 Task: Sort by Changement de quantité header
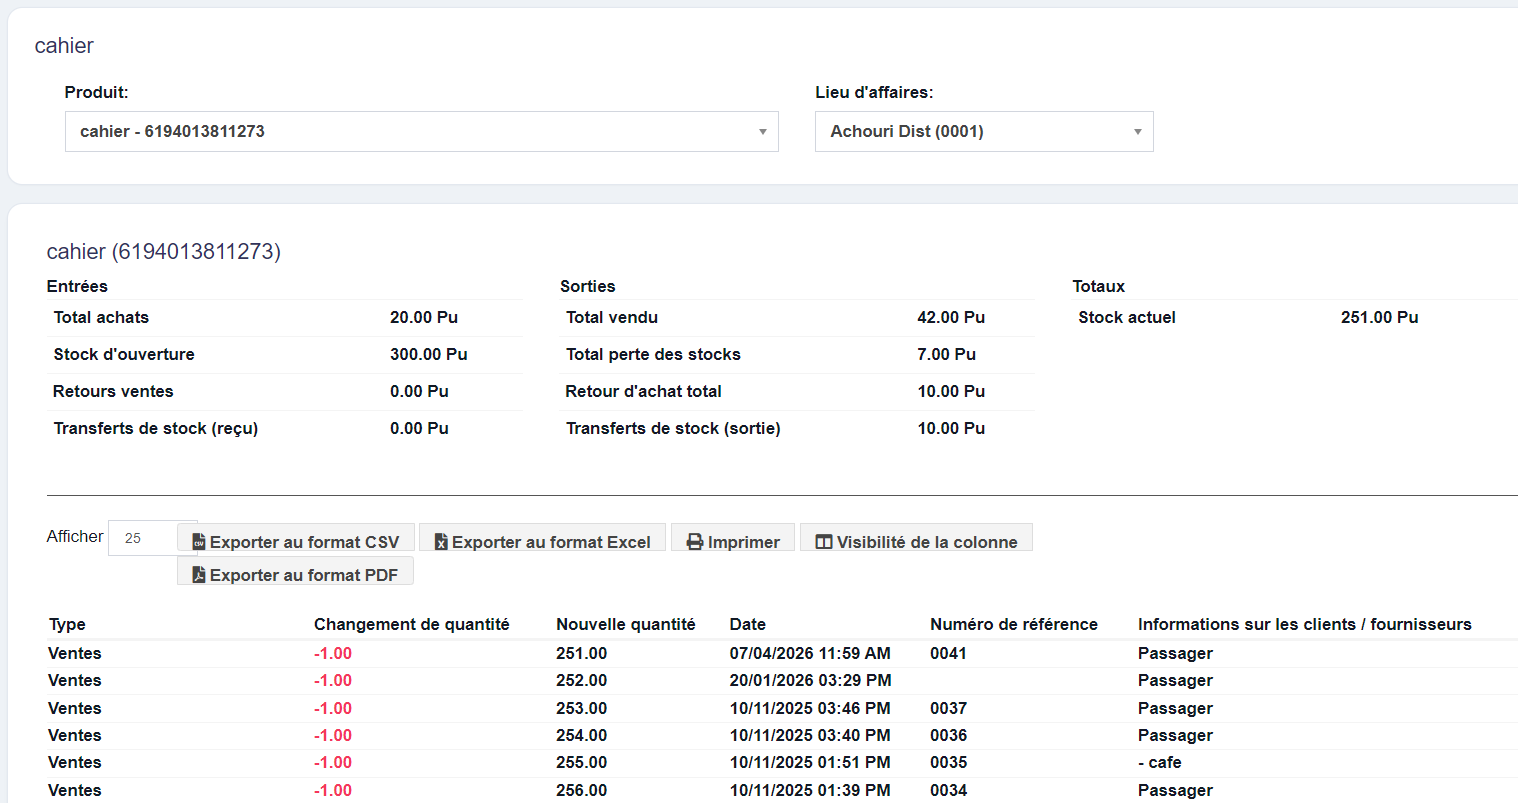click(411, 624)
